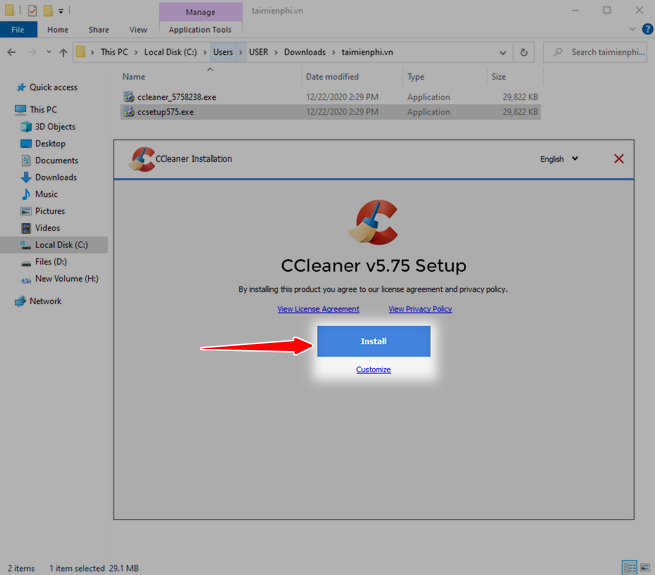Close the CCleaner Installation dialog
Image resolution: width=655 pixels, height=575 pixels.
pos(619,159)
